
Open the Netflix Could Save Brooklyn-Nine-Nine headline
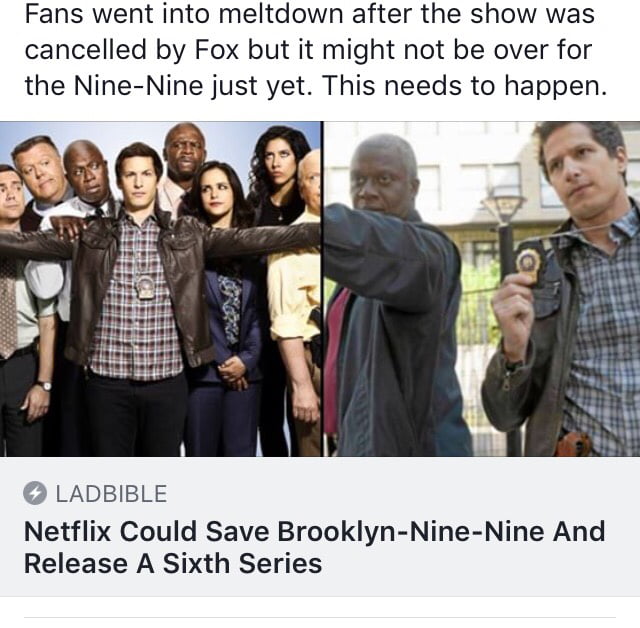tap(314, 547)
